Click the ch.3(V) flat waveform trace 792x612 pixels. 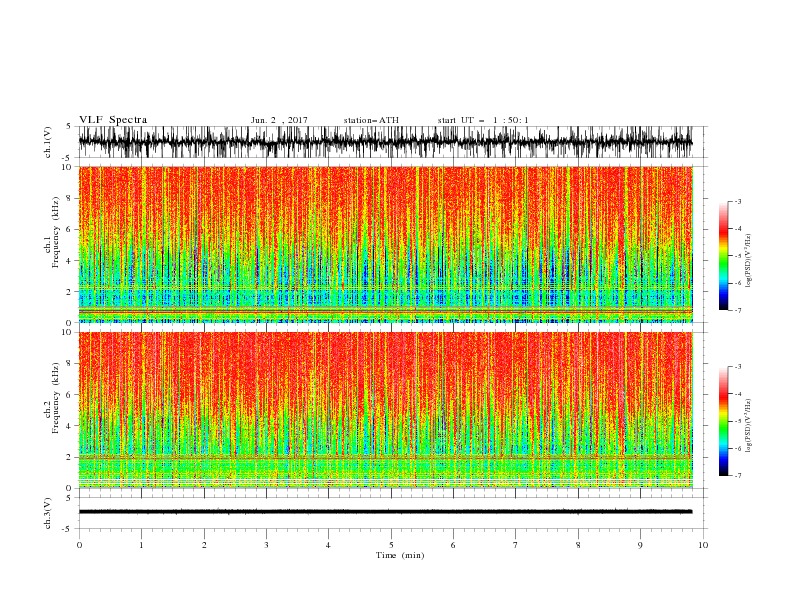(x=385, y=512)
